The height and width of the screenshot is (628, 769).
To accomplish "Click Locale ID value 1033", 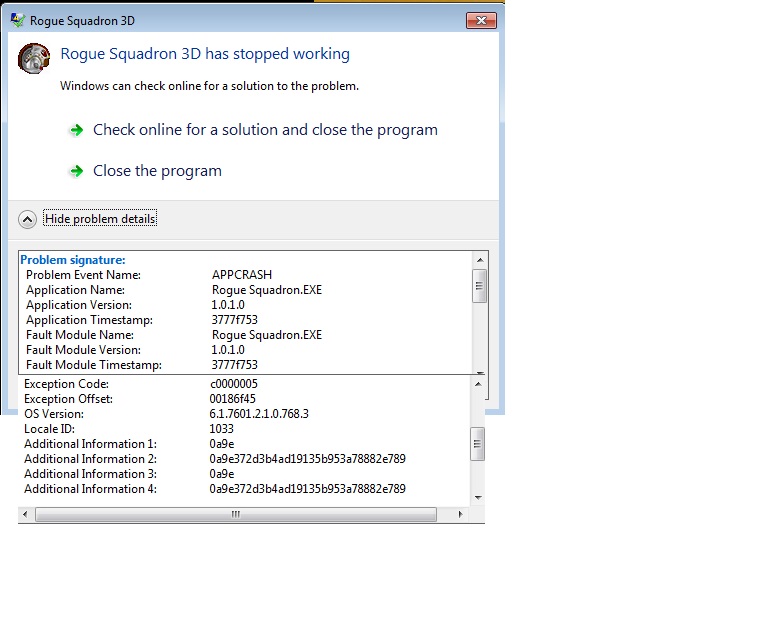I will (221, 429).
